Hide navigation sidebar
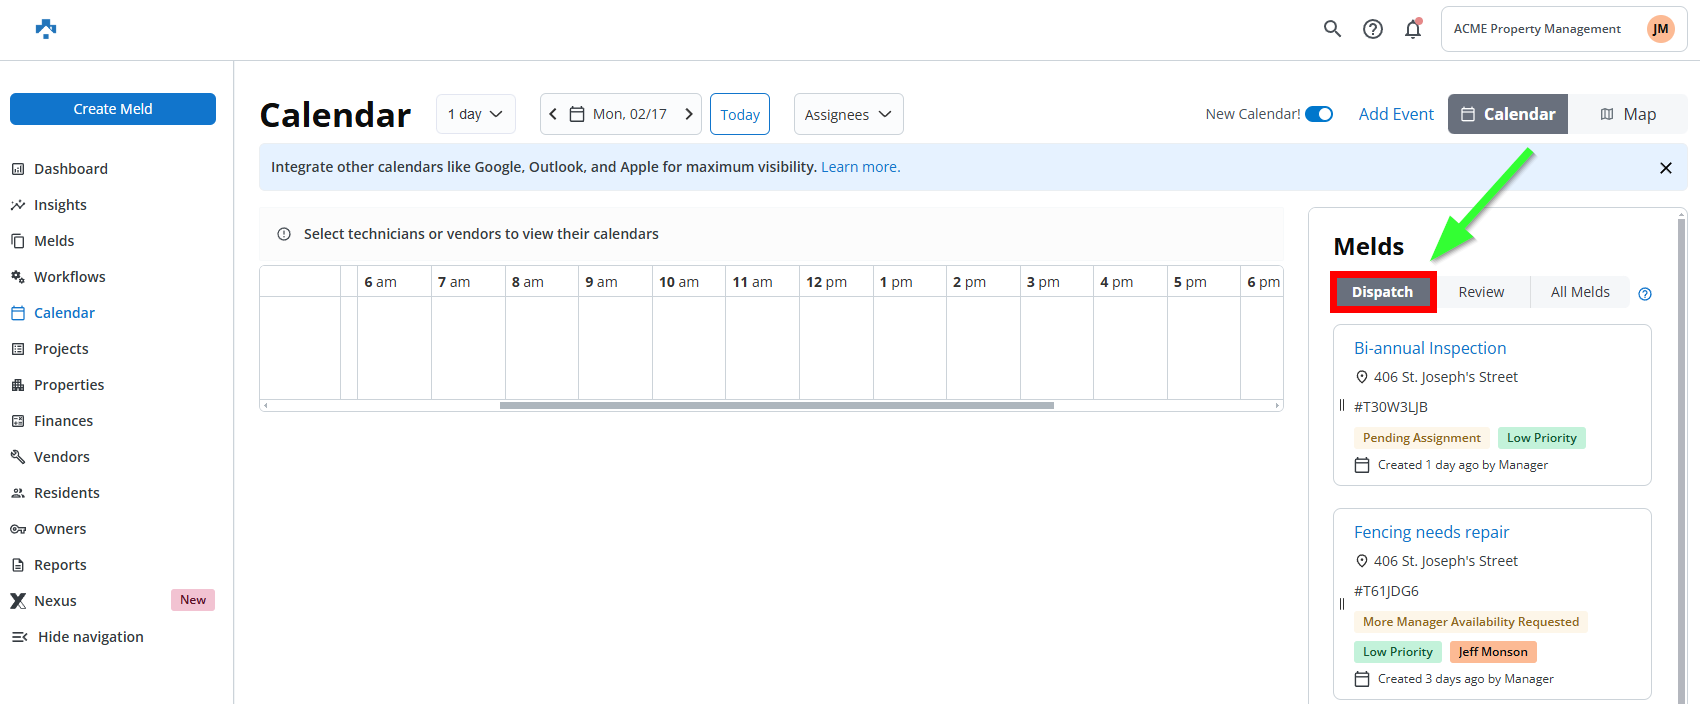 [78, 637]
